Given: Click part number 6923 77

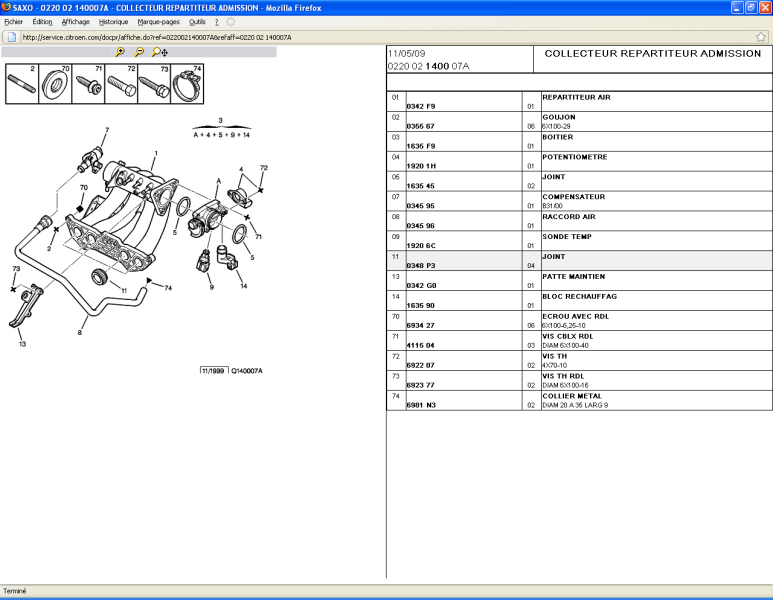Looking at the screenshot, I should click(421, 385).
